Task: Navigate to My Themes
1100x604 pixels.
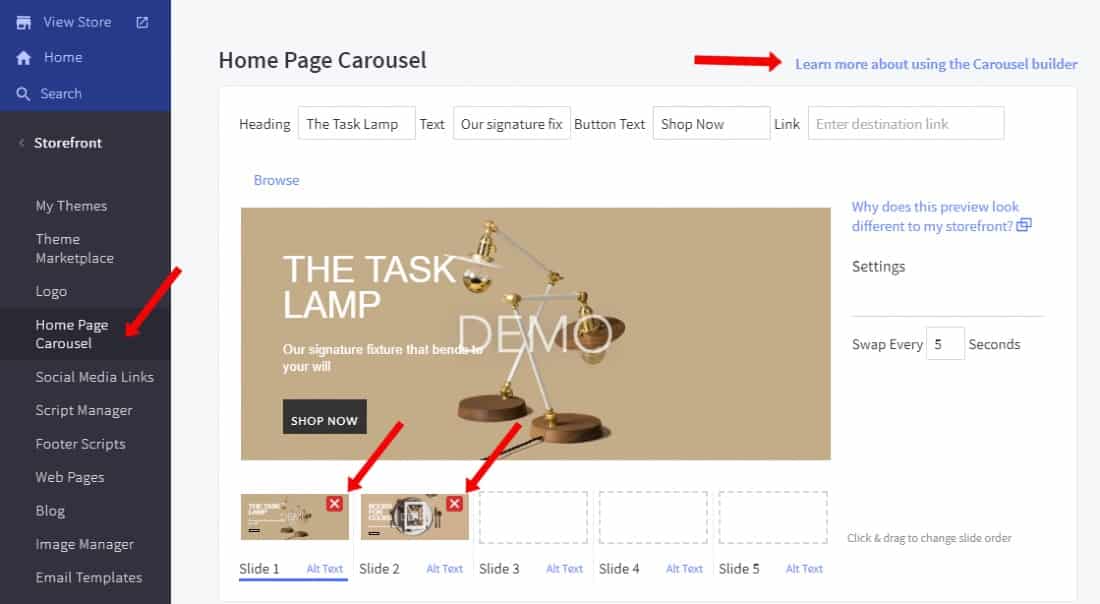Action: pos(71,205)
